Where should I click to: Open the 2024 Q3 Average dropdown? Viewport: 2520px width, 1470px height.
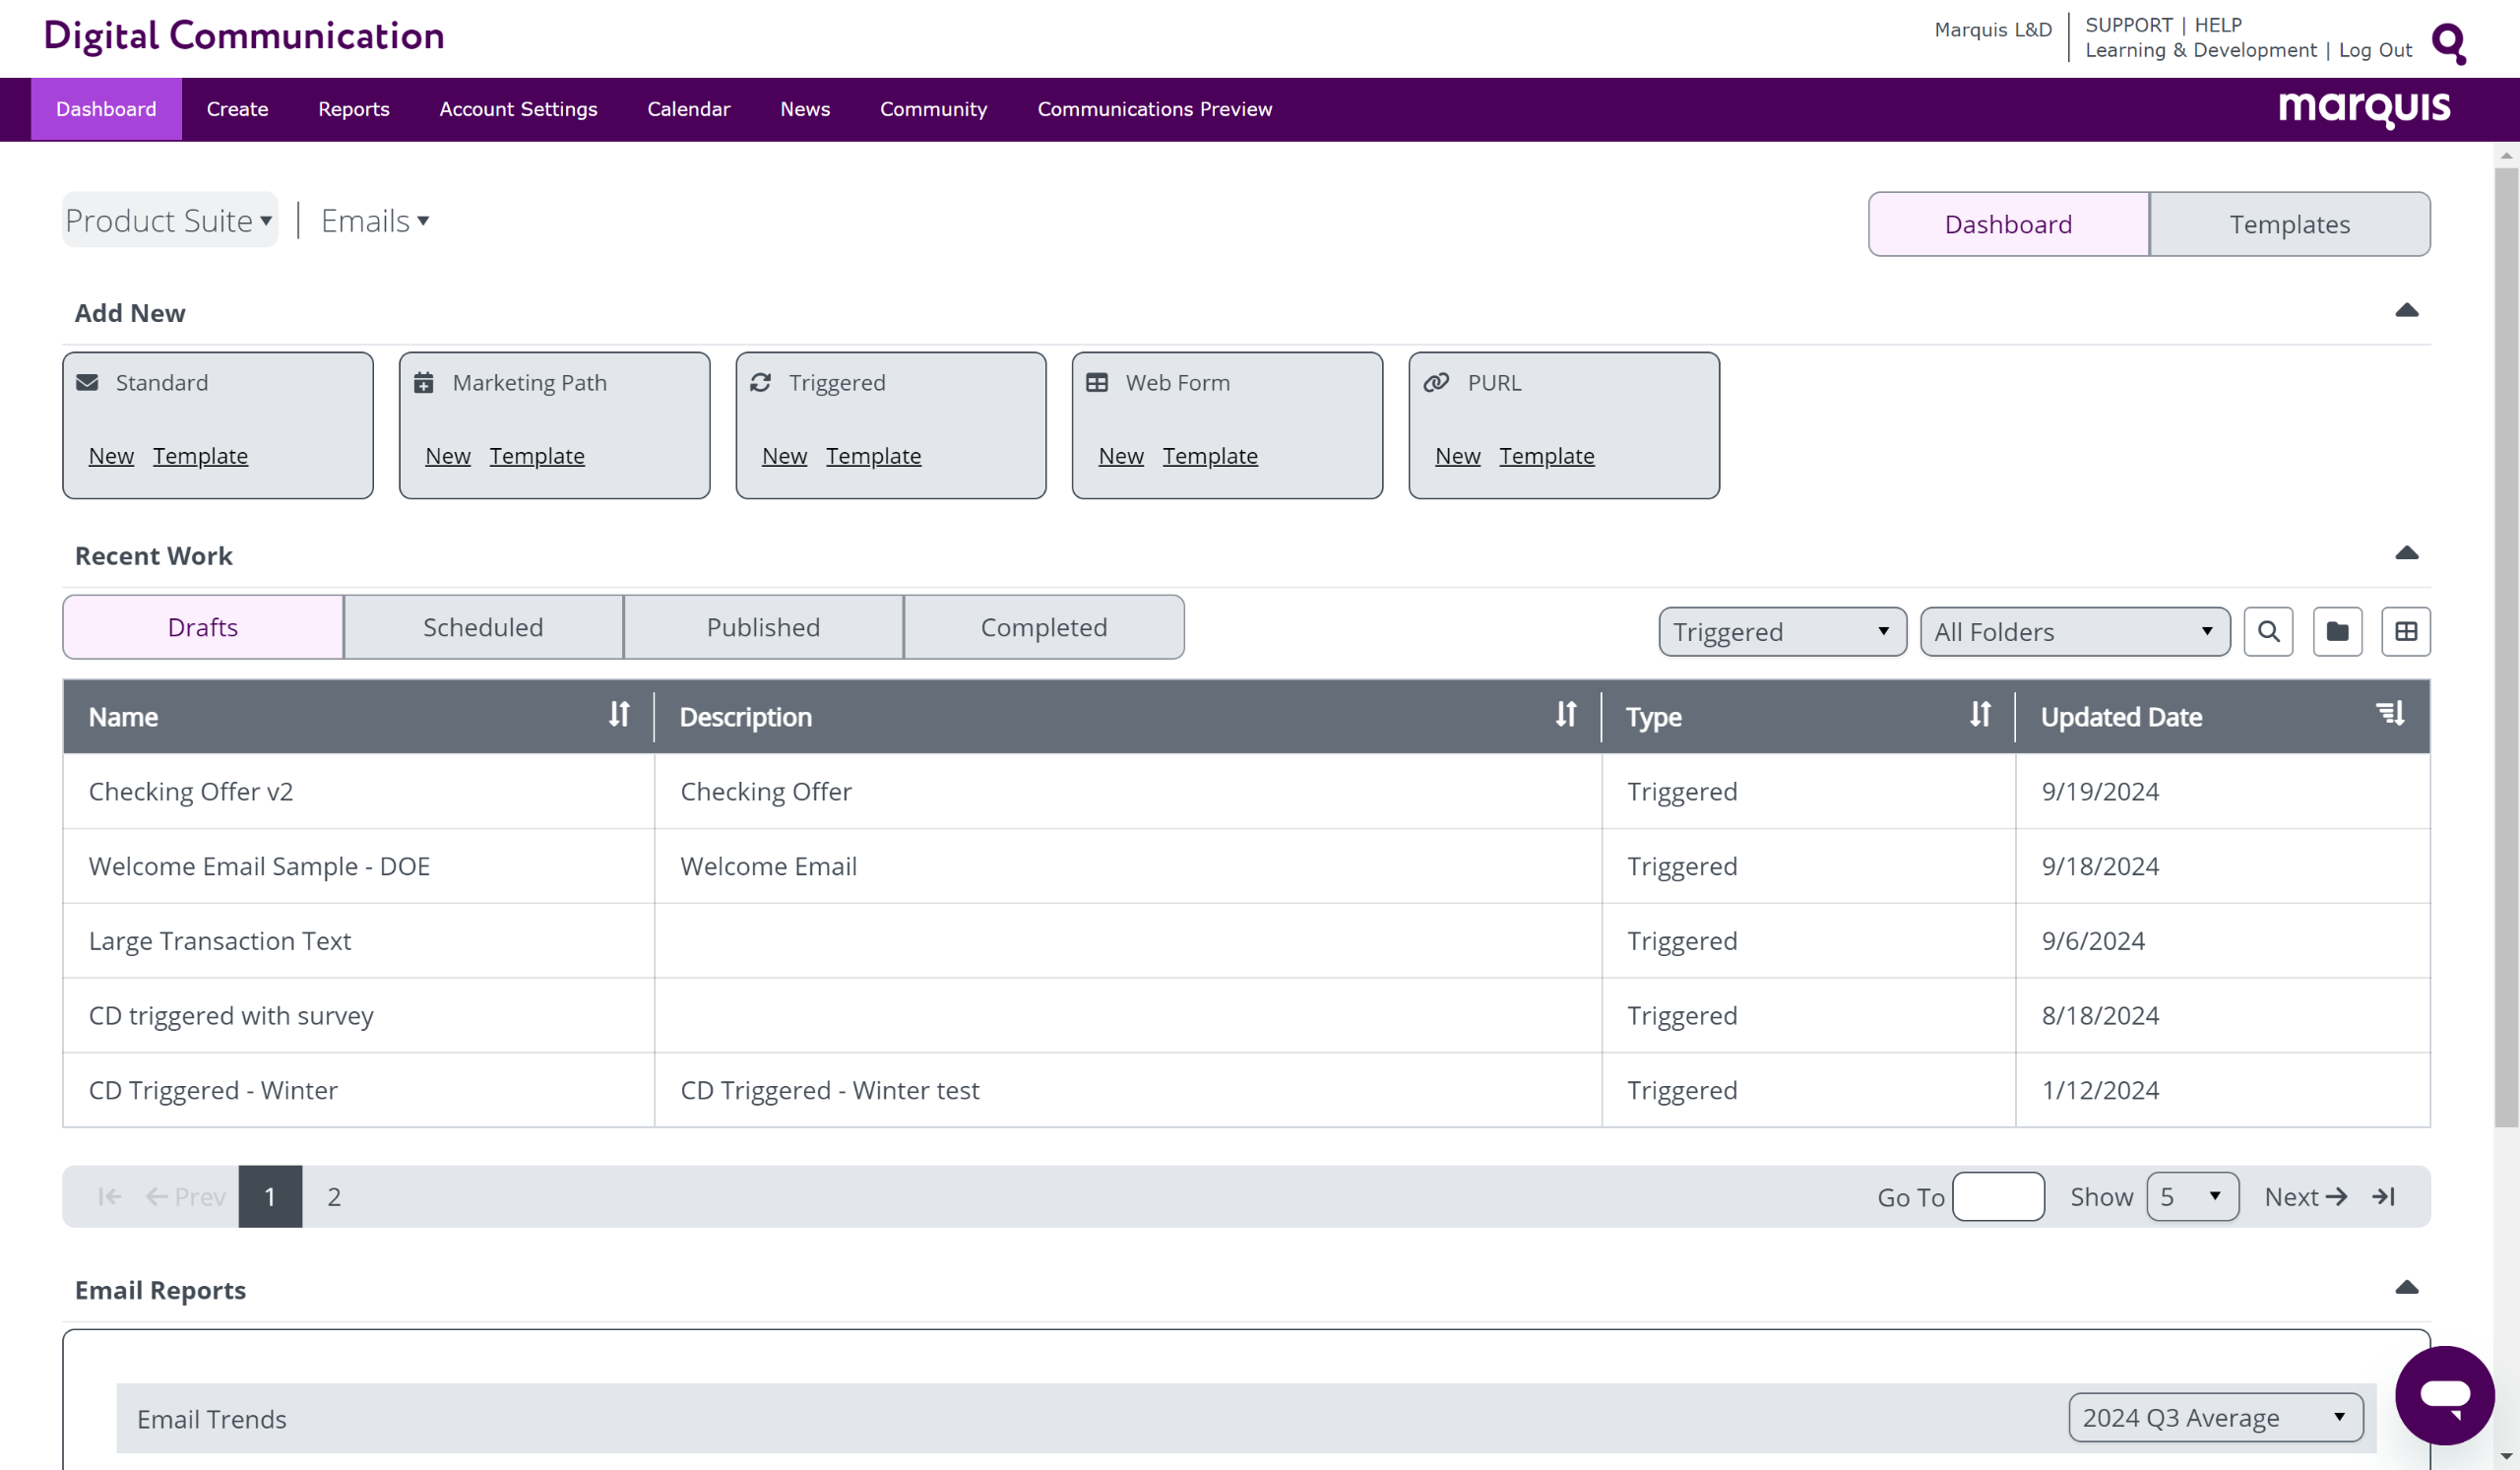[2215, 1417]
